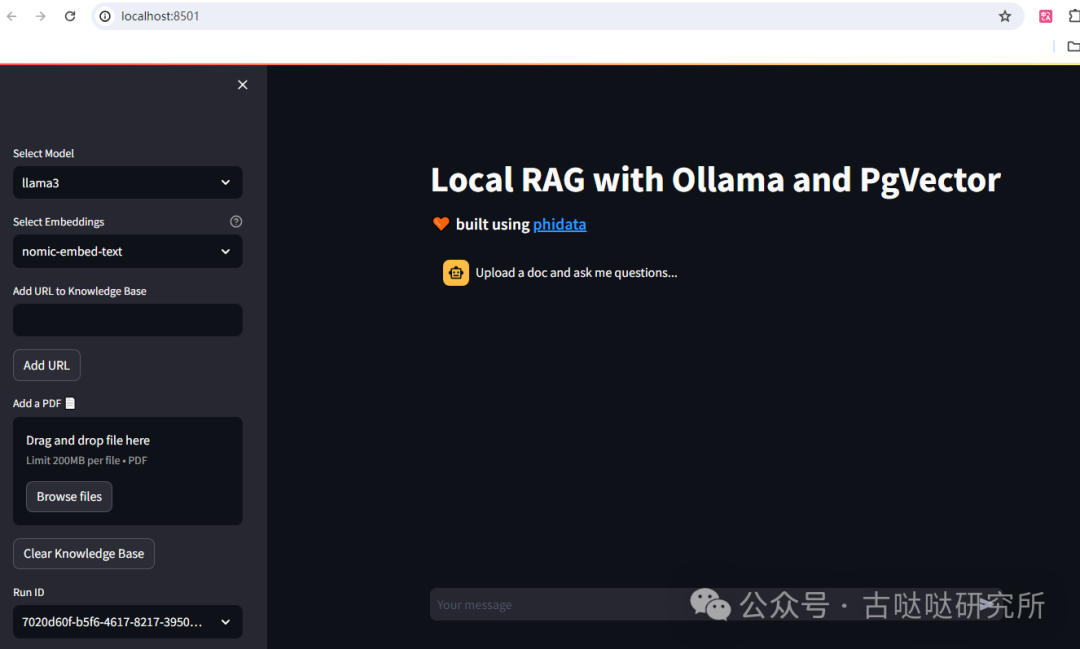Click the browser forward arrow
1080x649 pixels.
pos(41,16)
